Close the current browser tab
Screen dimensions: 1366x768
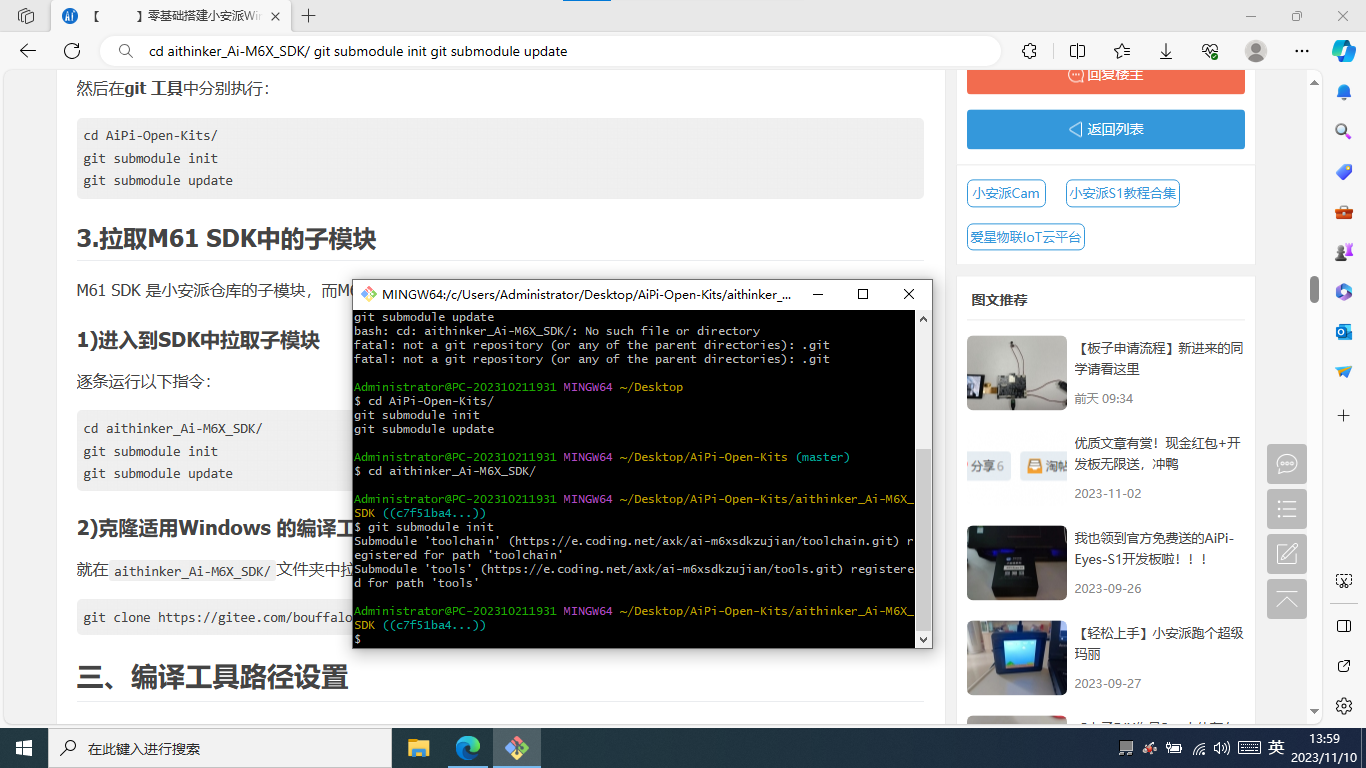click(275, 16)
